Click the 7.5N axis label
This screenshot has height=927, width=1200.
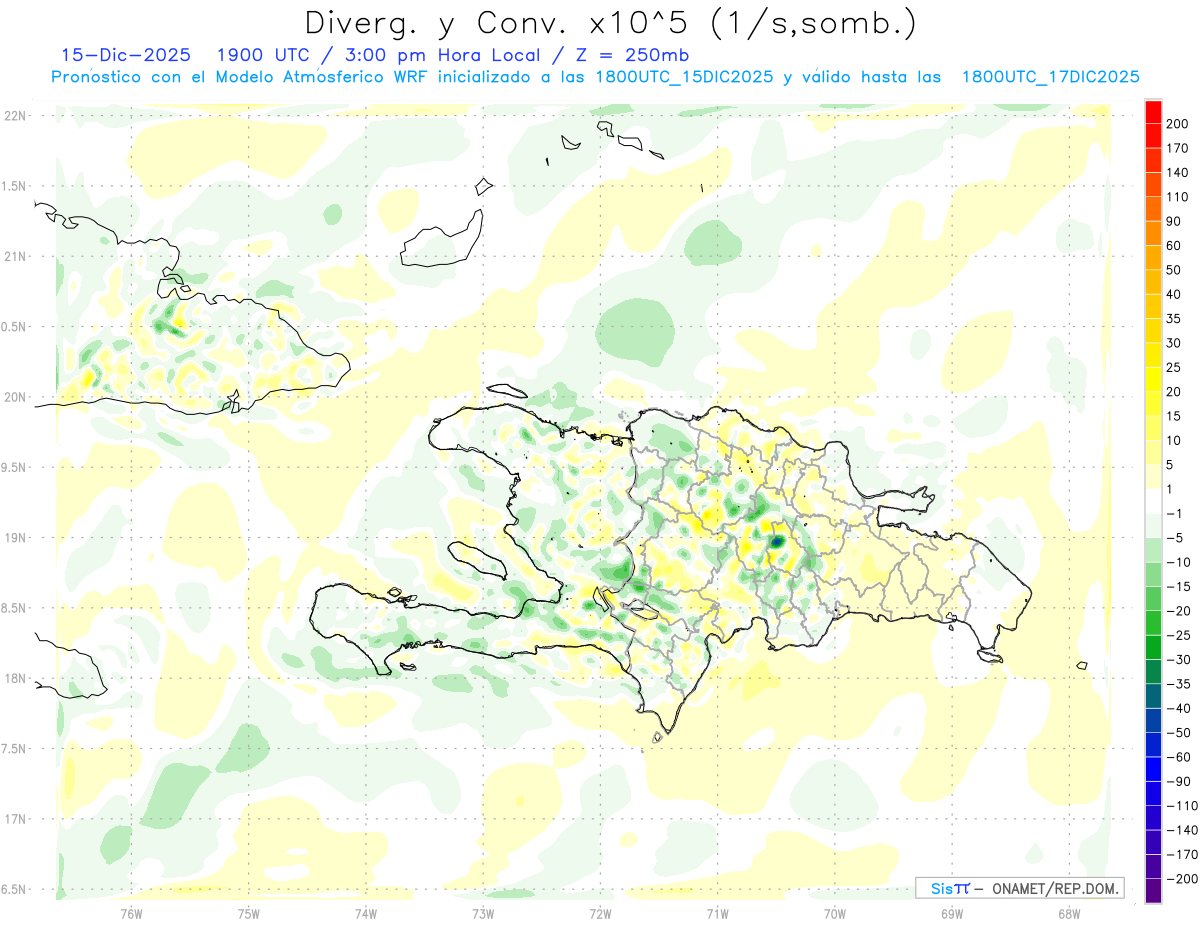(x=15, y=748)
